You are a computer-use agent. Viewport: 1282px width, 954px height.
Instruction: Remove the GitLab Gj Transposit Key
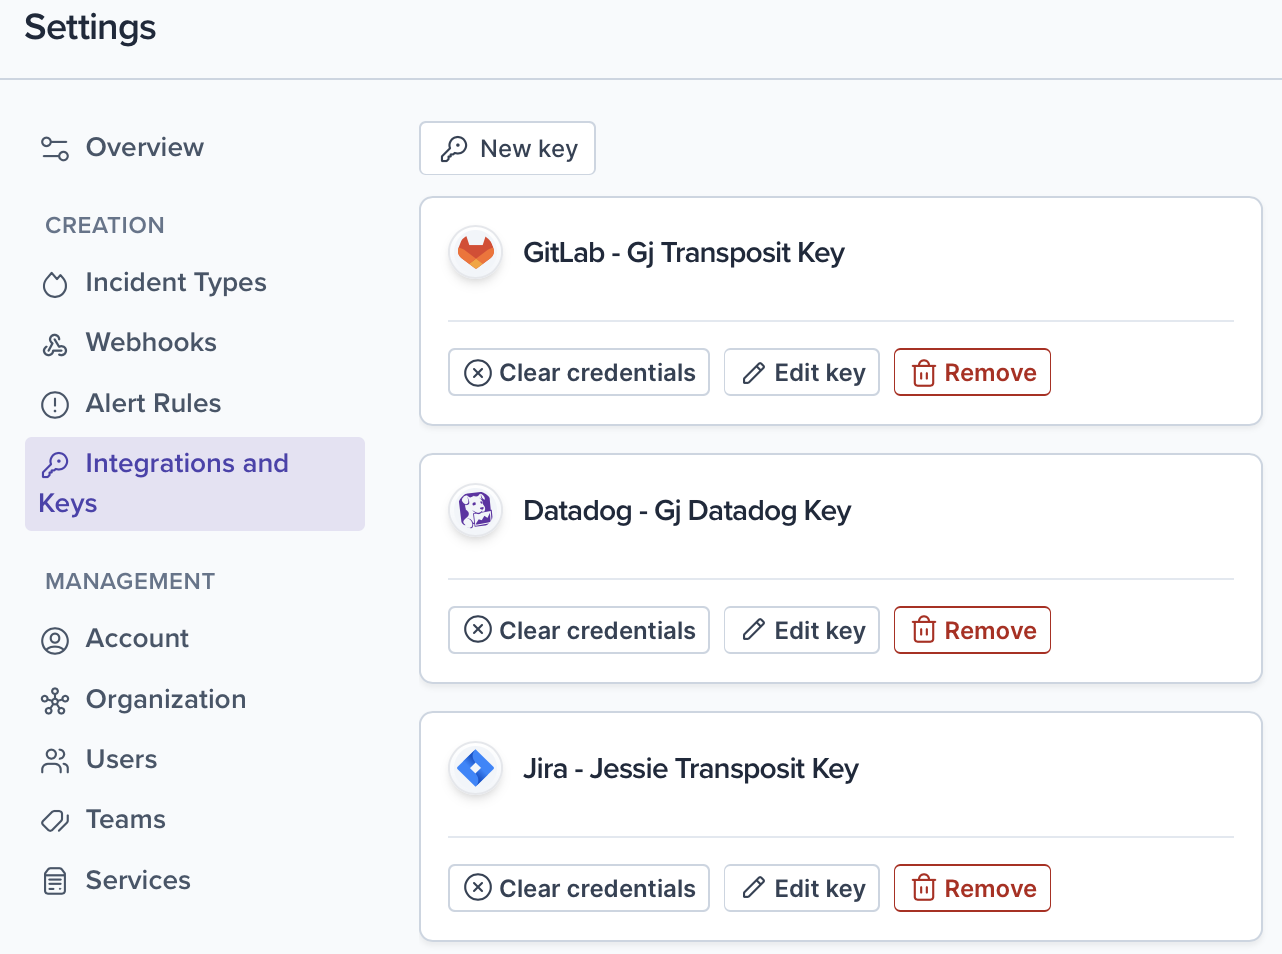pos(972,373)
